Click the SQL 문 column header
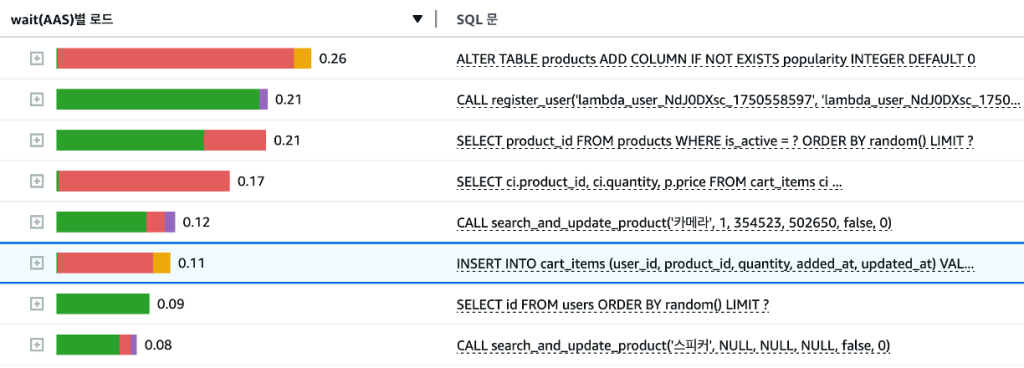Viewport: 1024px width, 368px height. (x=477, y=19)
